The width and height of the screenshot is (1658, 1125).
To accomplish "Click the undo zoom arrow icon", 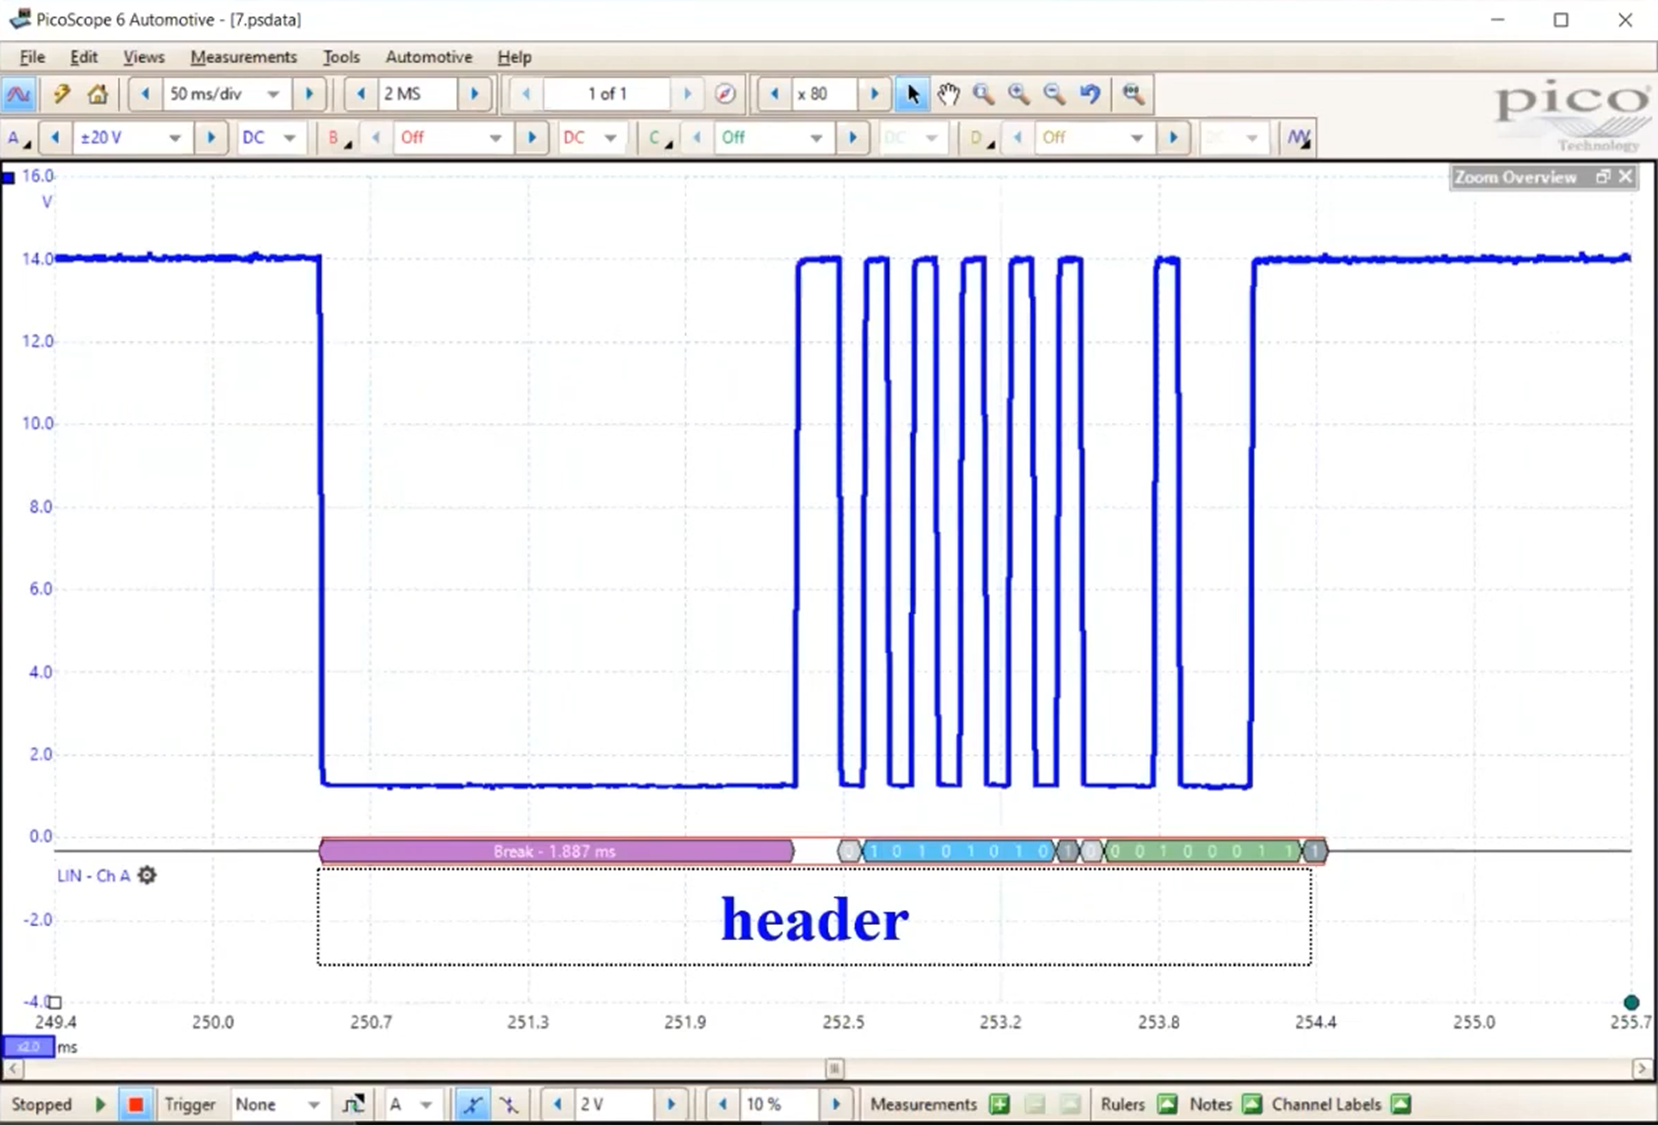I will (1090, 94).
